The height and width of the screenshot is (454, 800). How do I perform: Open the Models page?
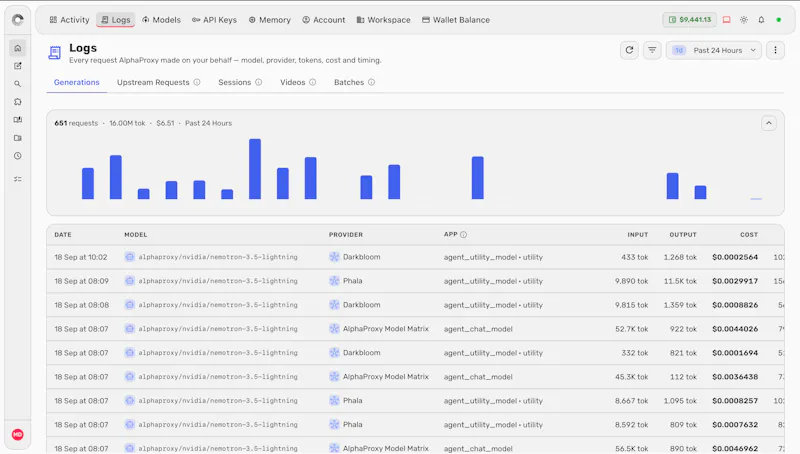pos(161,20)
